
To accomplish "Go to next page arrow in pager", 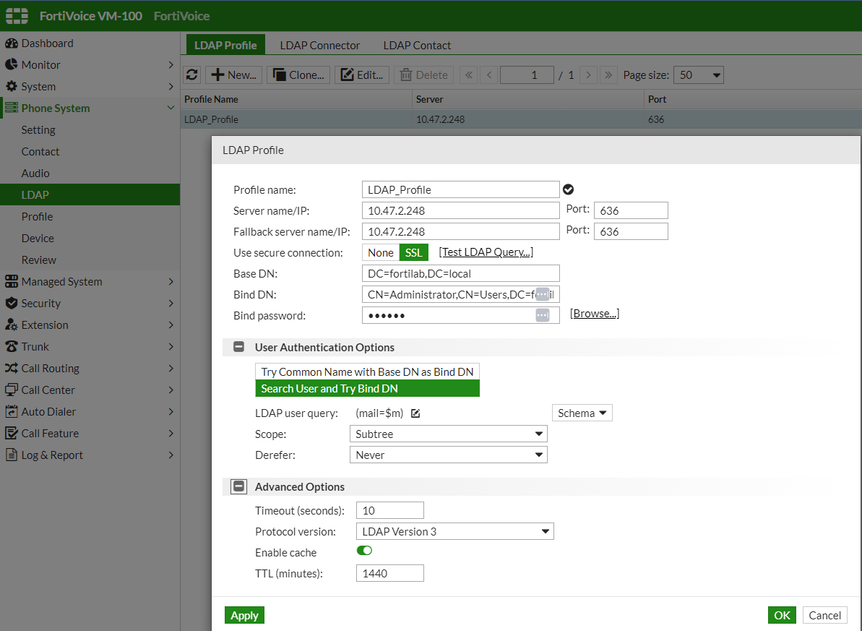I will pos(587,75).
